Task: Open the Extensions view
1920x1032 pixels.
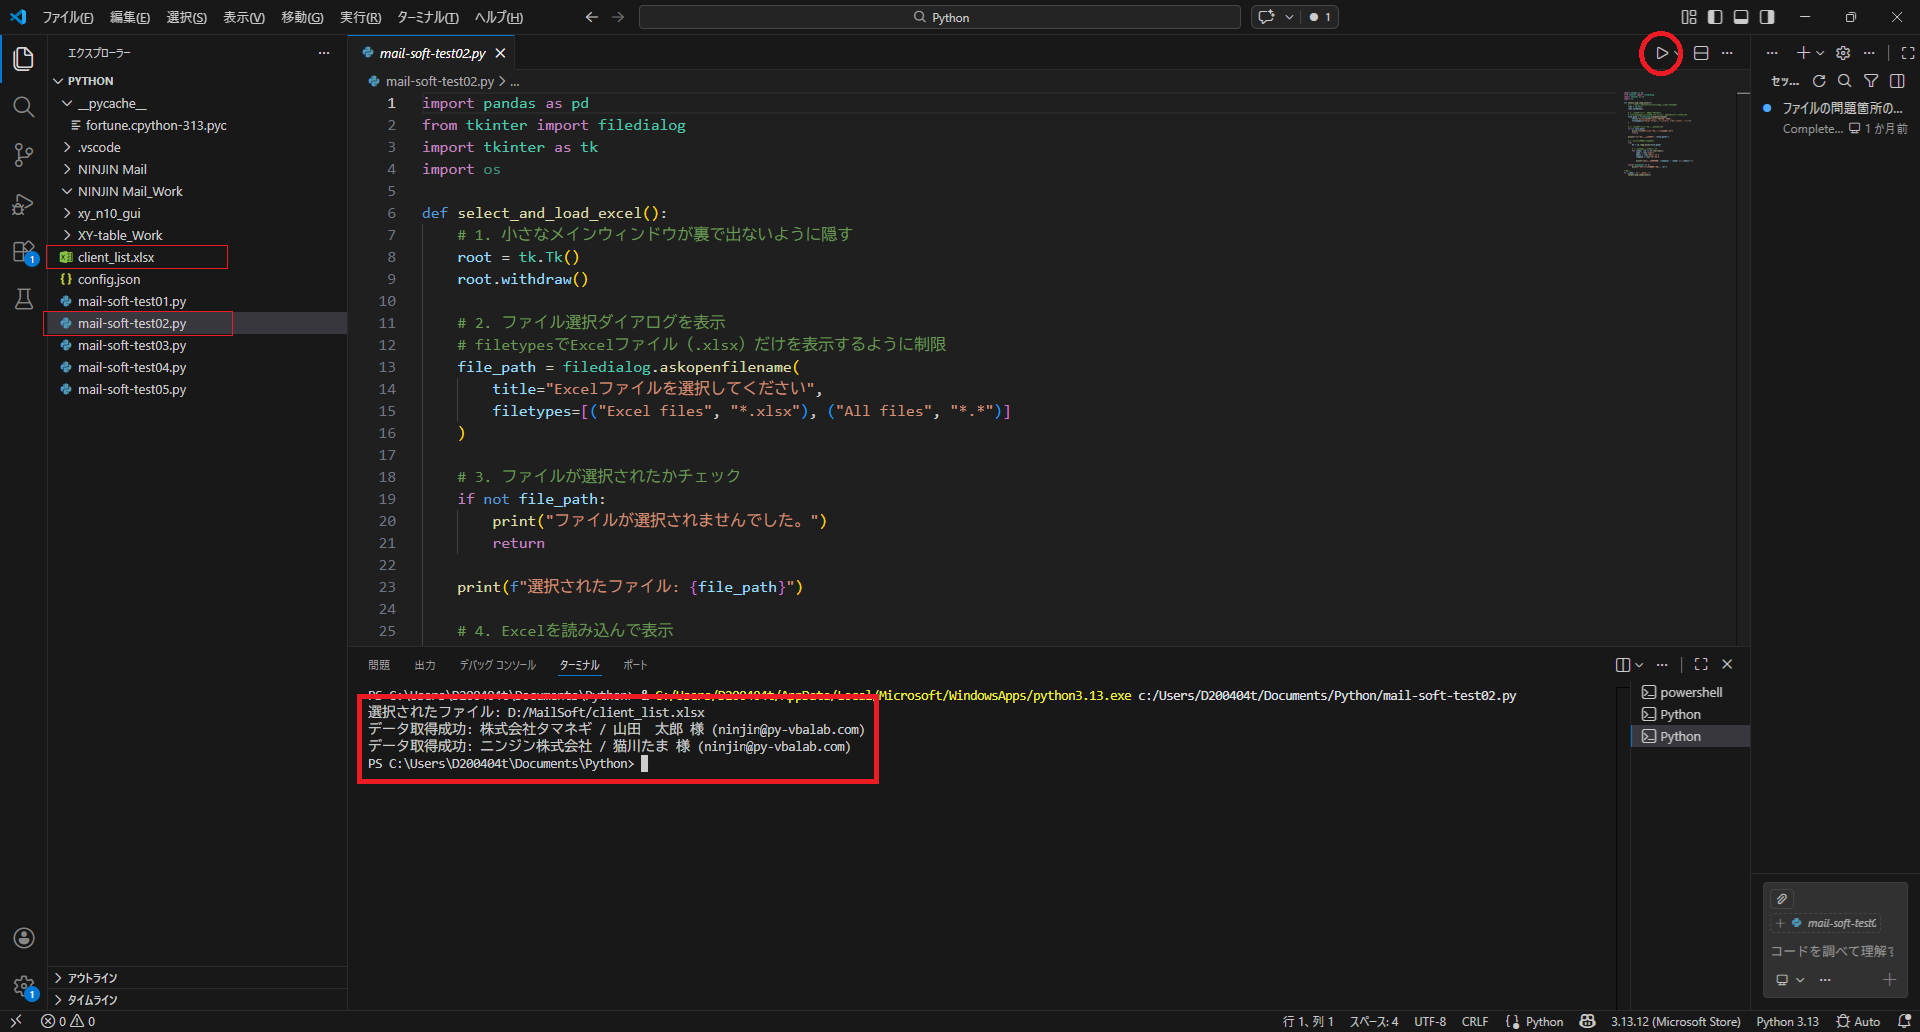Action: 24,252
